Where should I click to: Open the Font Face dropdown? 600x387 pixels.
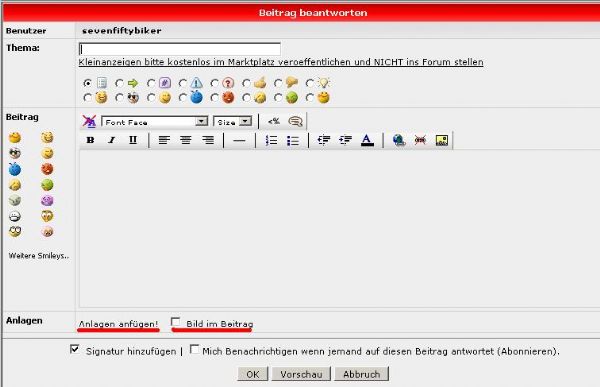tap(155, 122)
